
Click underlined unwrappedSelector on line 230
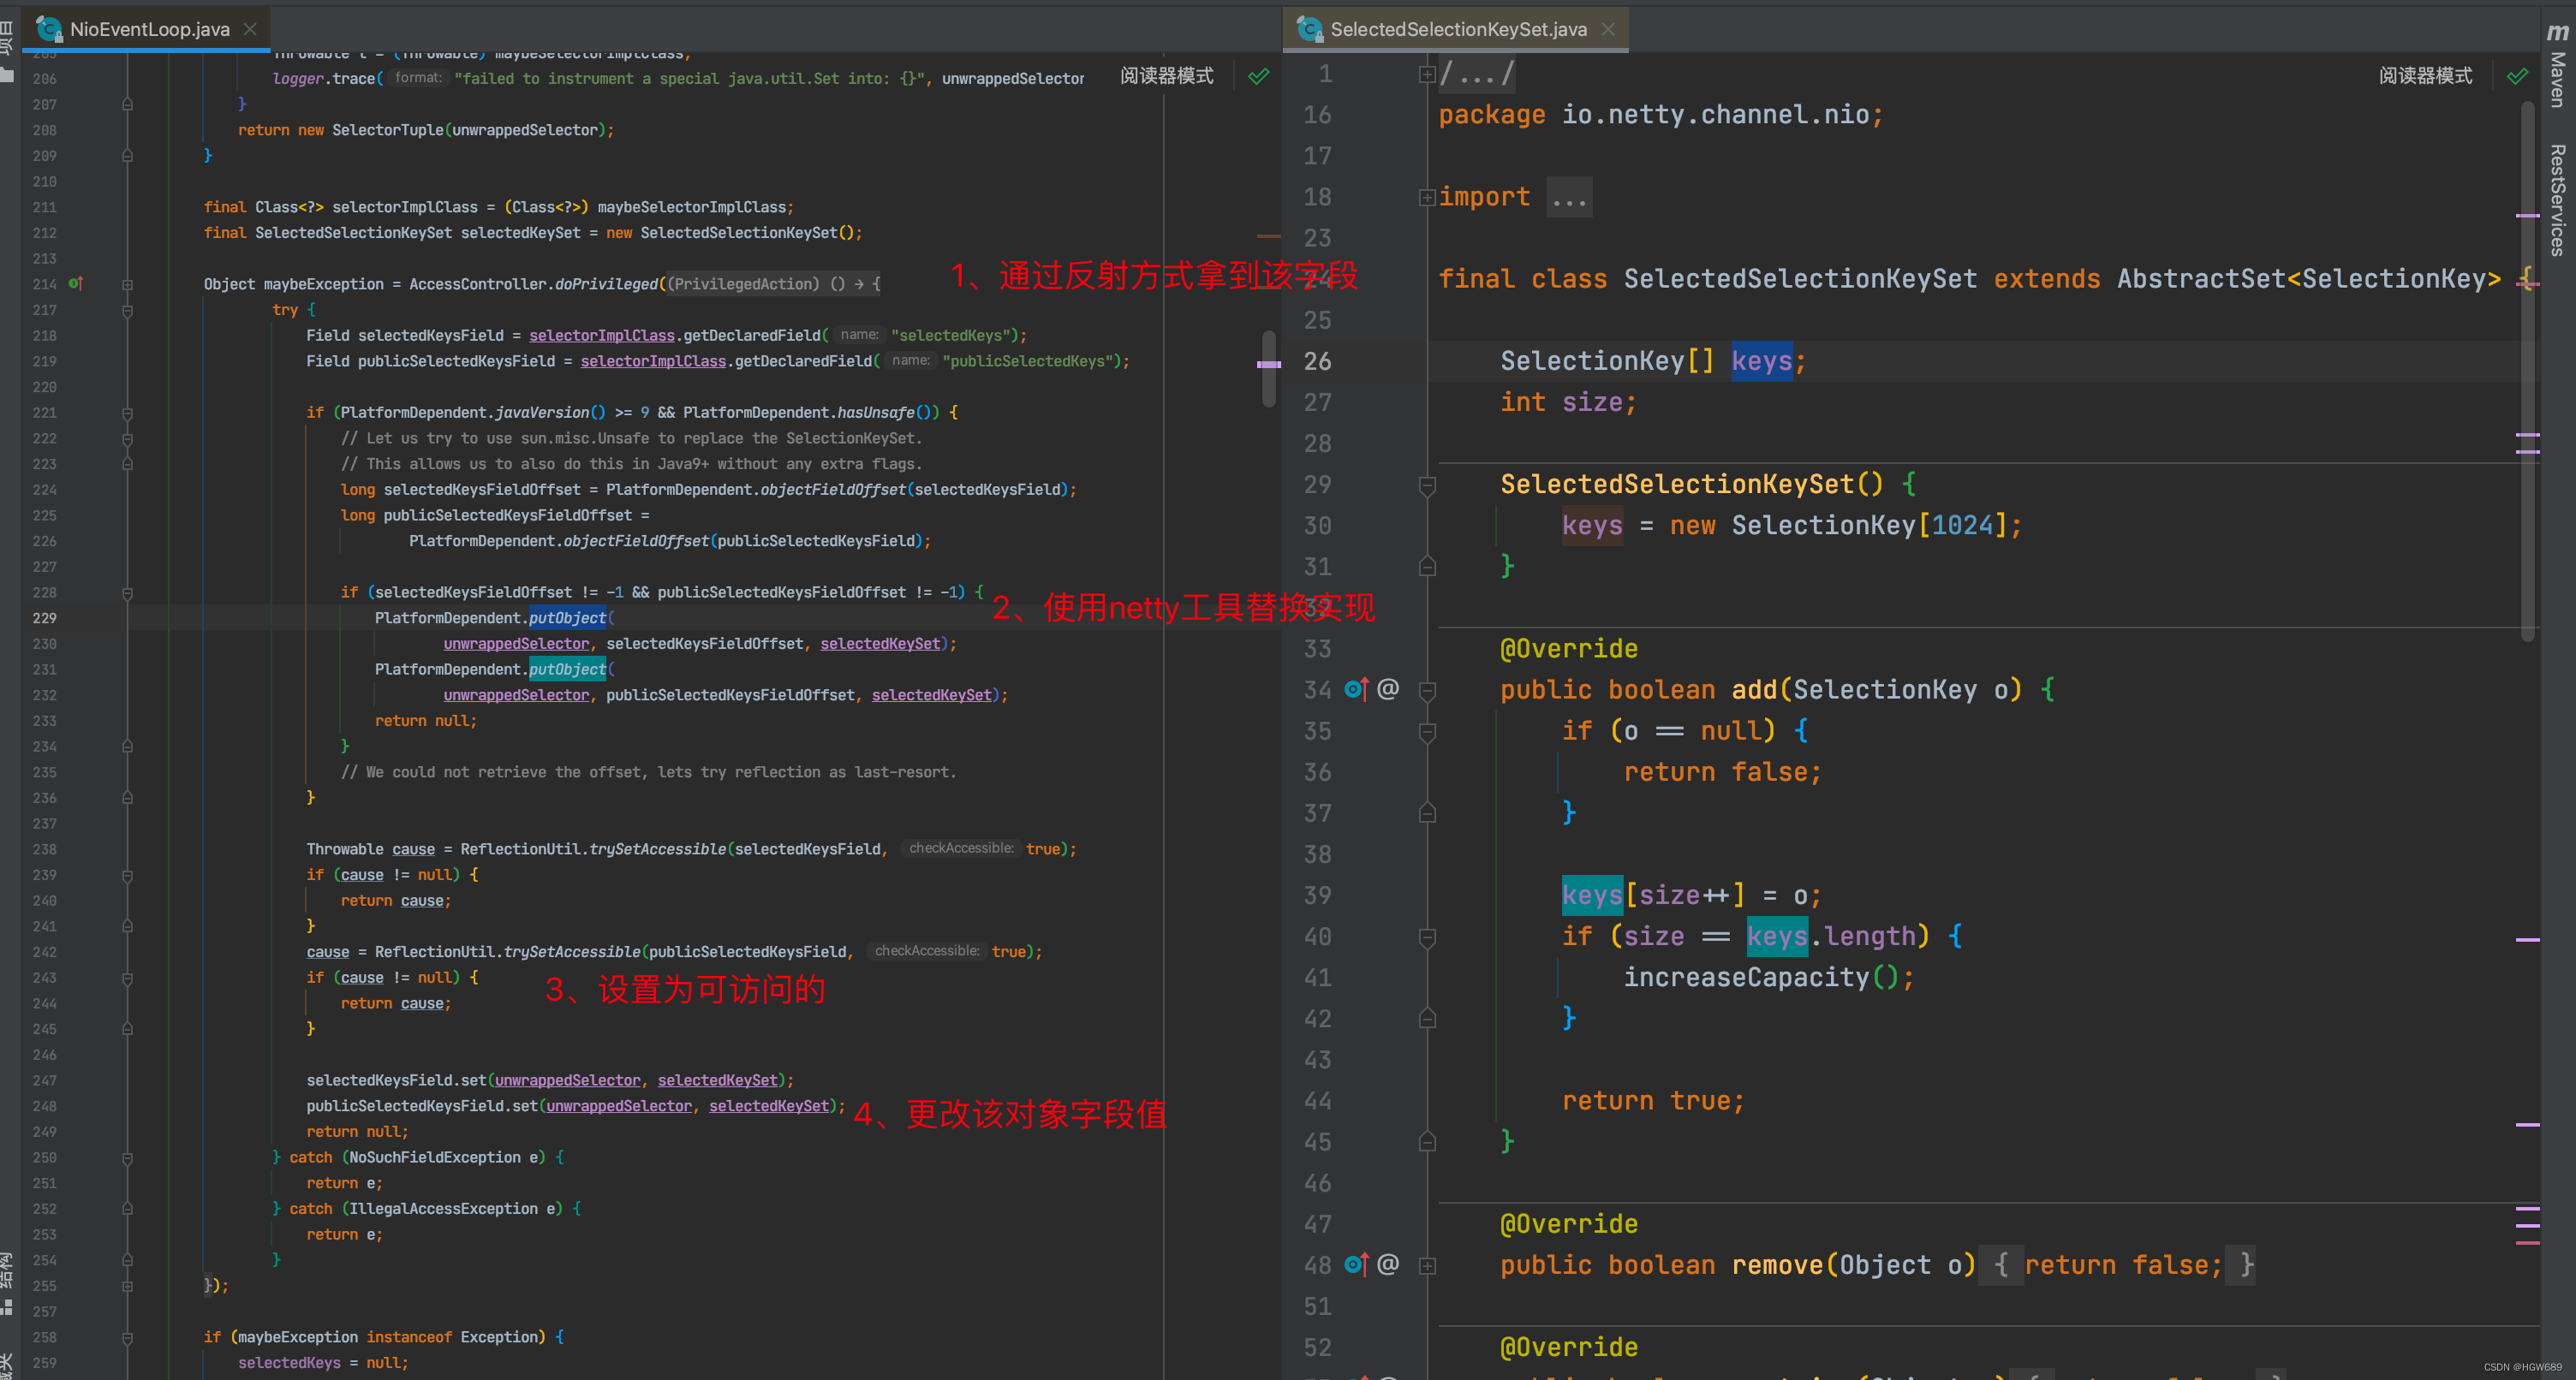click(516, 644)
